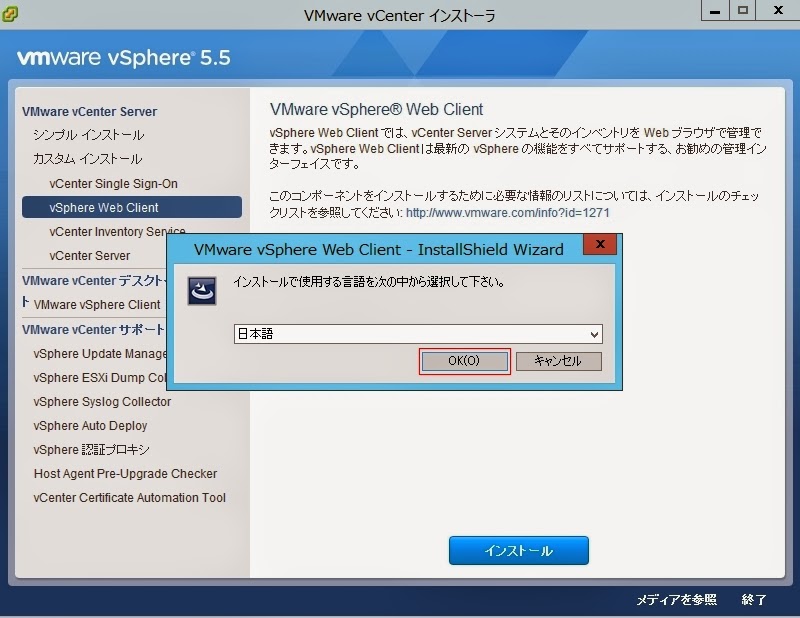Click the キャンセル button in the dialog

pos(559,361)
